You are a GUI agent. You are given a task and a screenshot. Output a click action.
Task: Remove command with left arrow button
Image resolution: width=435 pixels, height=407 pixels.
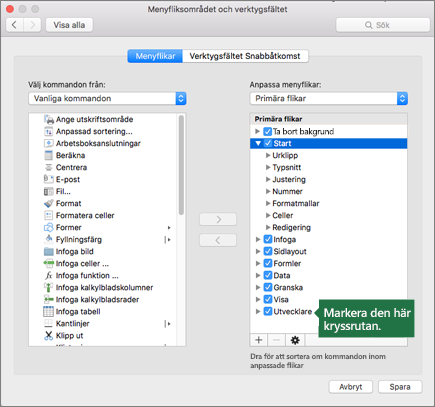218,240
